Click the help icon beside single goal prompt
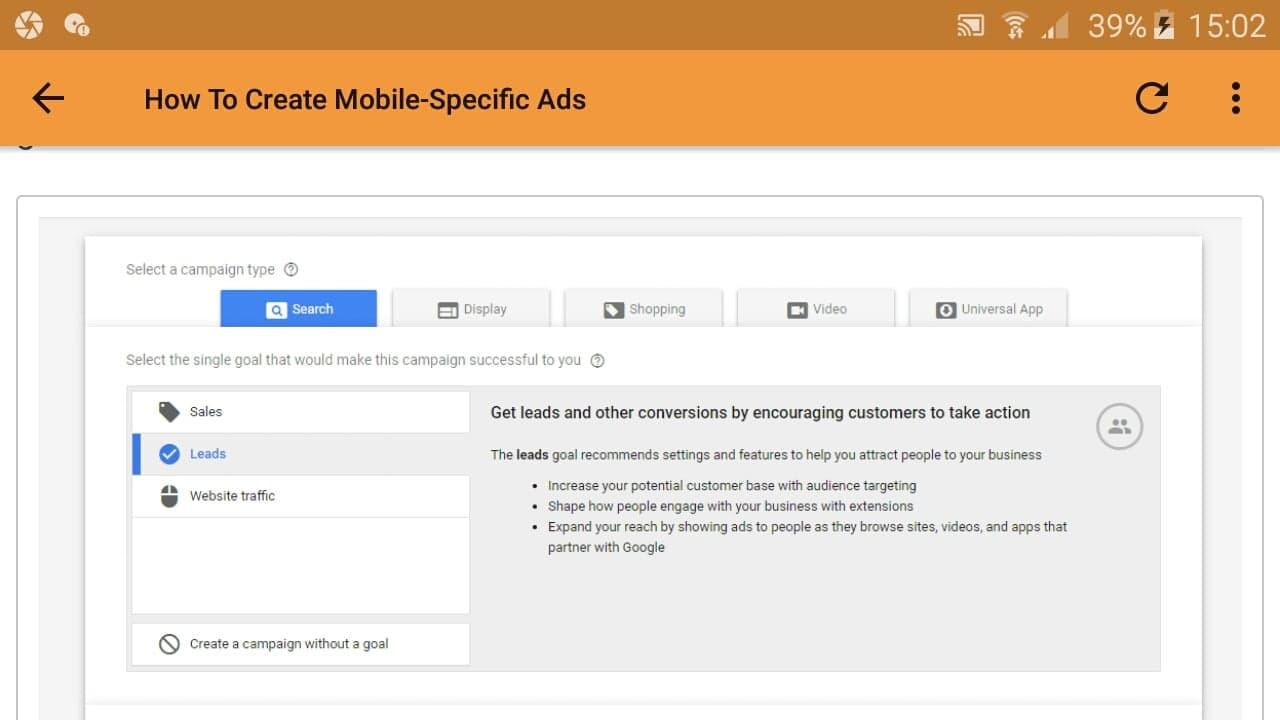Screen dimensions: 1280x720 coord(597,361)
